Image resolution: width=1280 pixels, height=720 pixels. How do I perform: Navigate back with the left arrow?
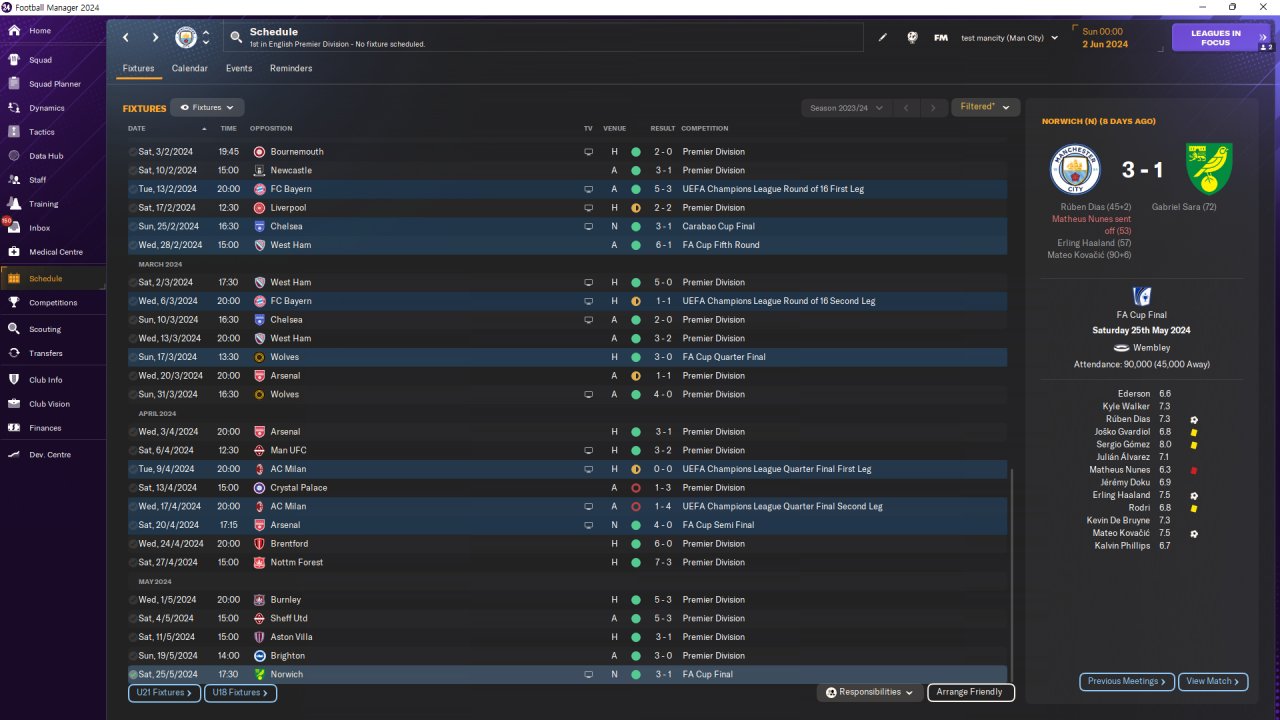(x=126, y=38)
